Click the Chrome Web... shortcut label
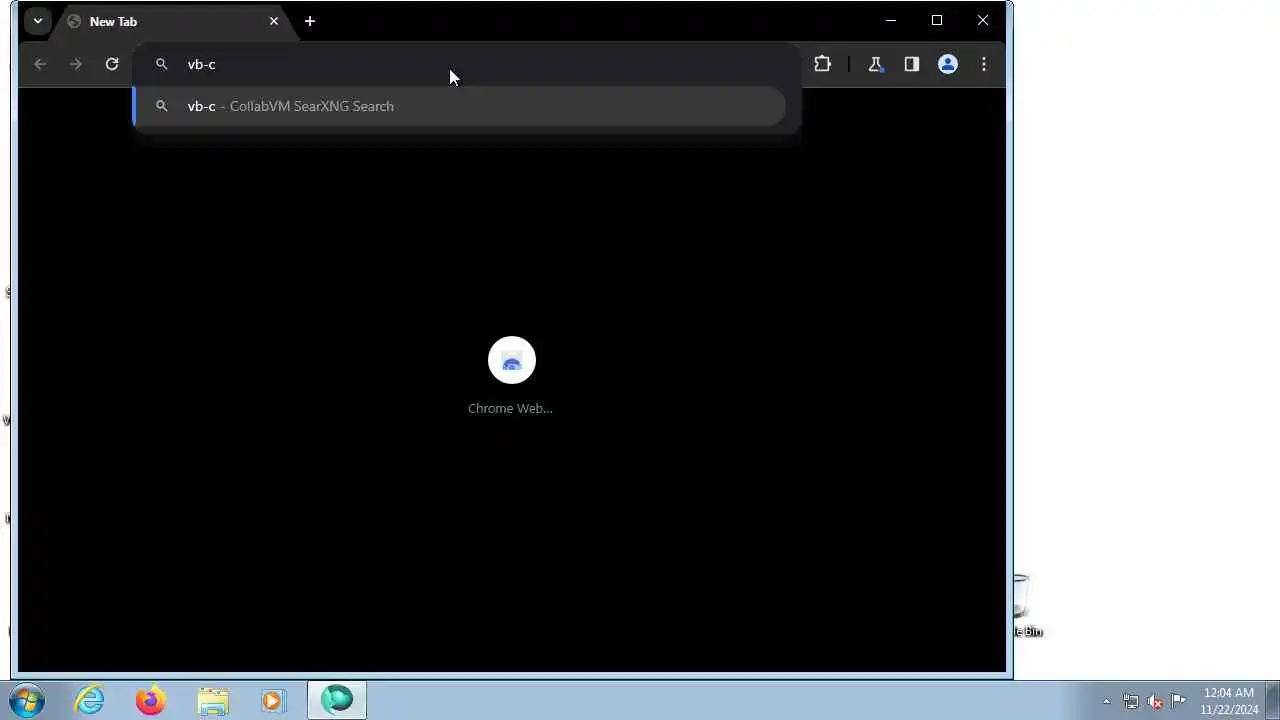The height and width of the screenshot is (720, 1280). [x=510, y=408]
